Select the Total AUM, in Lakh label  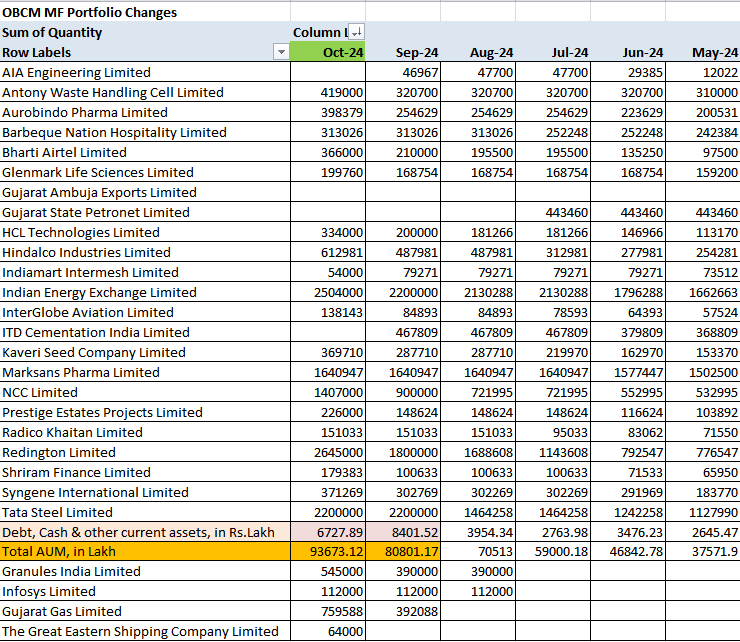[x=59, y=551]
